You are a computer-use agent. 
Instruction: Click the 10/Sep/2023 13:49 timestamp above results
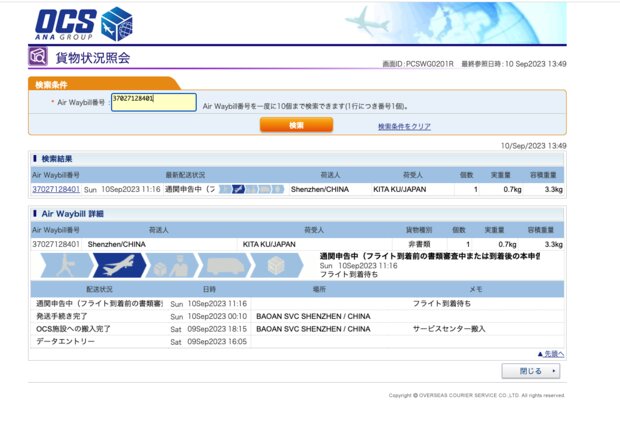click(x=533, y=146)
